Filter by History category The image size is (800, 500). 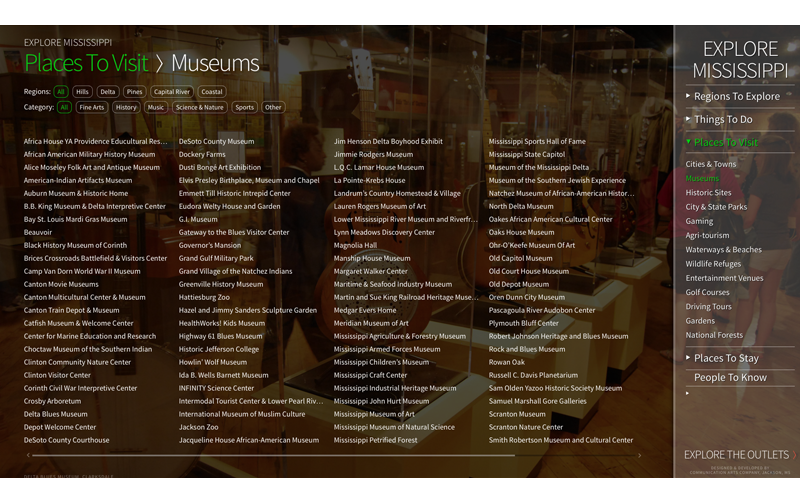click(x=126, y=107)
